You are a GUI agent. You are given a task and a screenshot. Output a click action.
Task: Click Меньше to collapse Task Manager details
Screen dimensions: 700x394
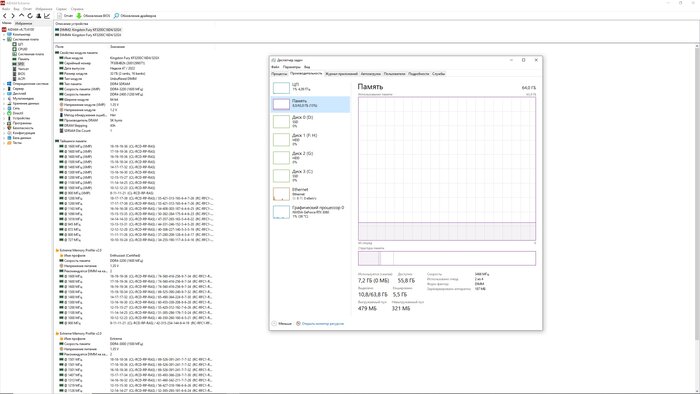click(x=282, y=323)
